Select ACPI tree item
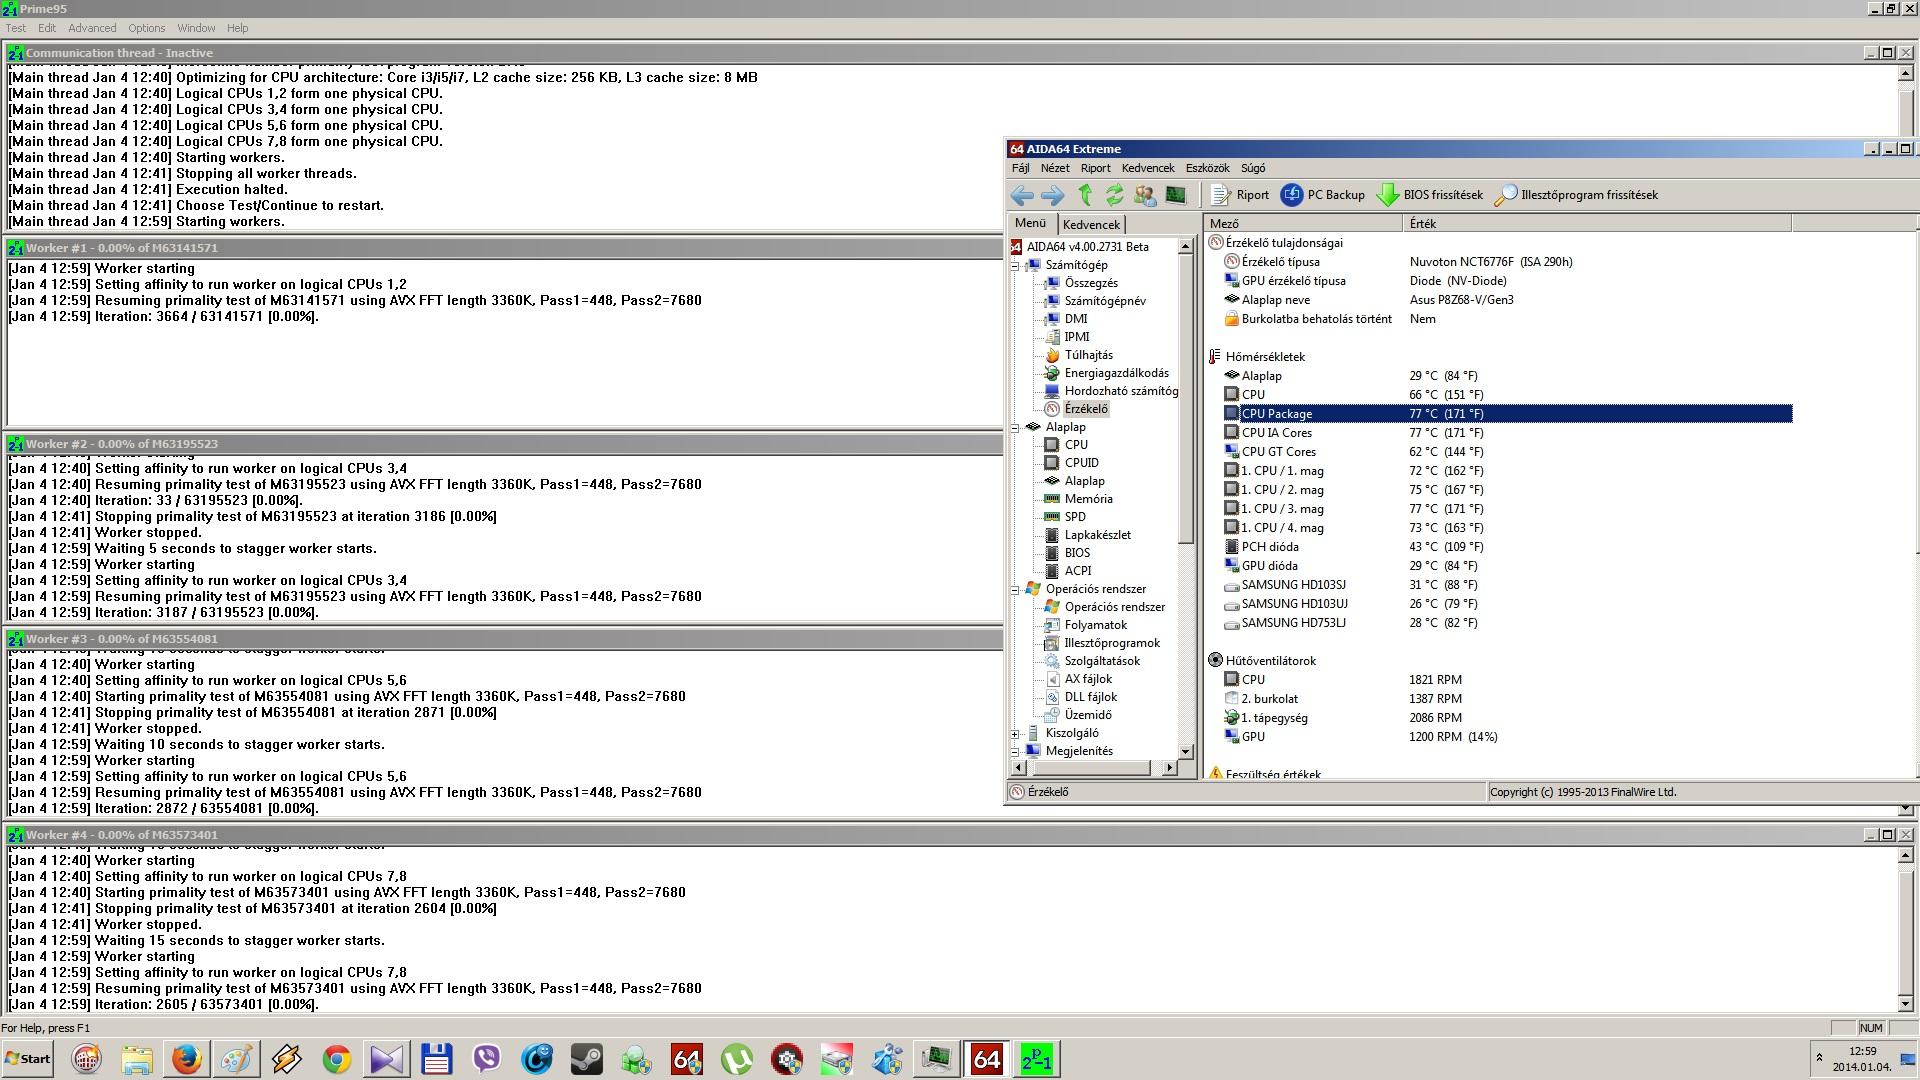Screen dimensions: 1920x1080 pyautogui.click(x=1077, y=571)
